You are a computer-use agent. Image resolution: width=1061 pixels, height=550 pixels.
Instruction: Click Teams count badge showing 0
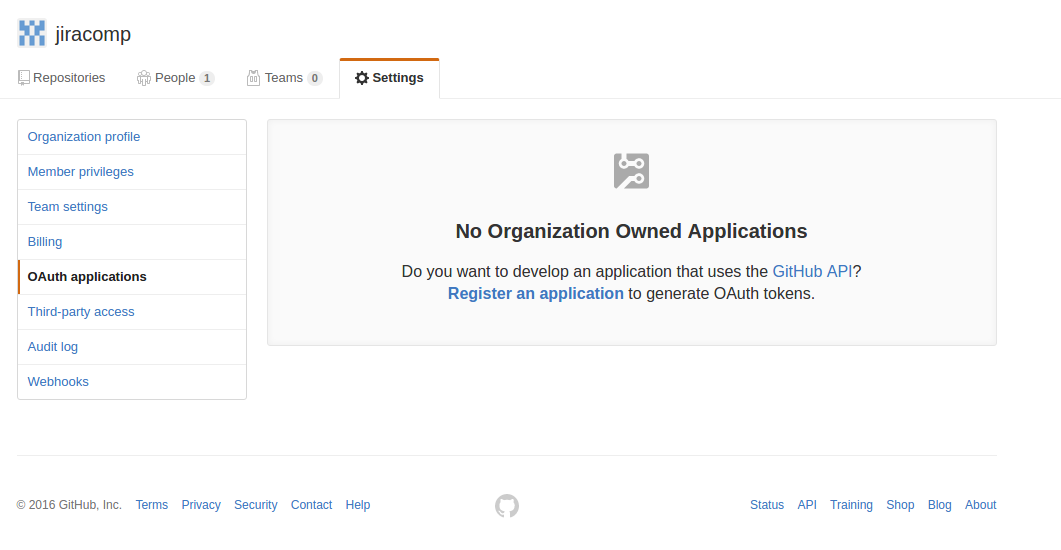pyautogui.click(x=315, y=78)
